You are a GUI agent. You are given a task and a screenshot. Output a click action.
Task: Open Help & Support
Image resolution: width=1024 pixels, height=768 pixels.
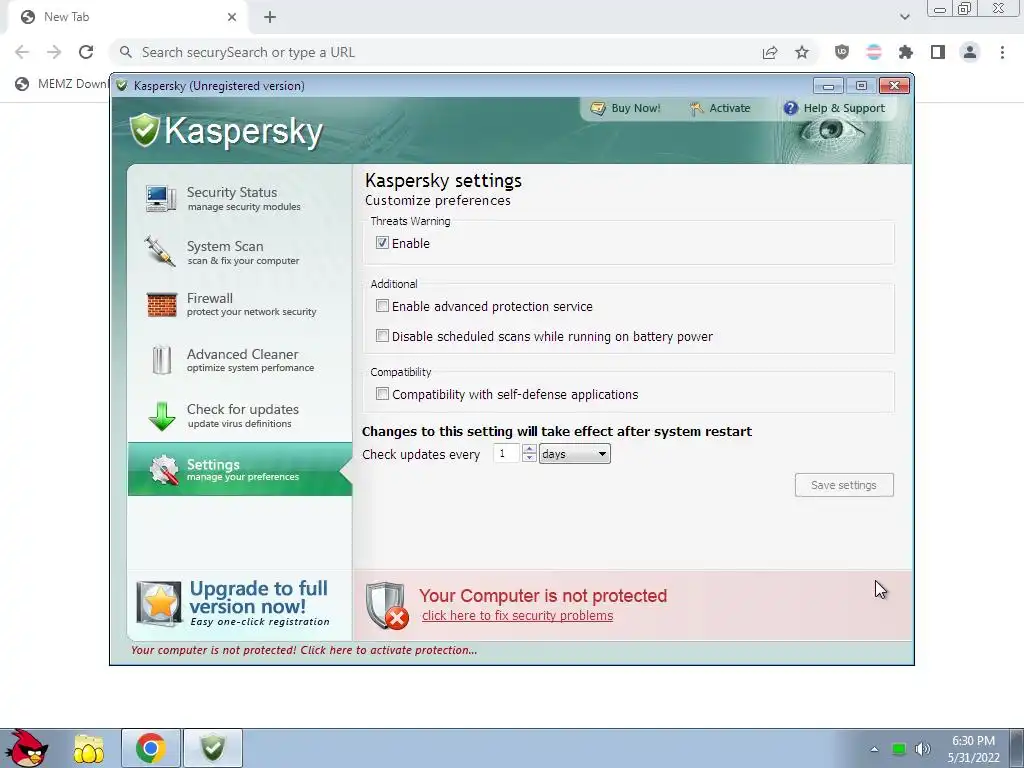click(835, 108)
